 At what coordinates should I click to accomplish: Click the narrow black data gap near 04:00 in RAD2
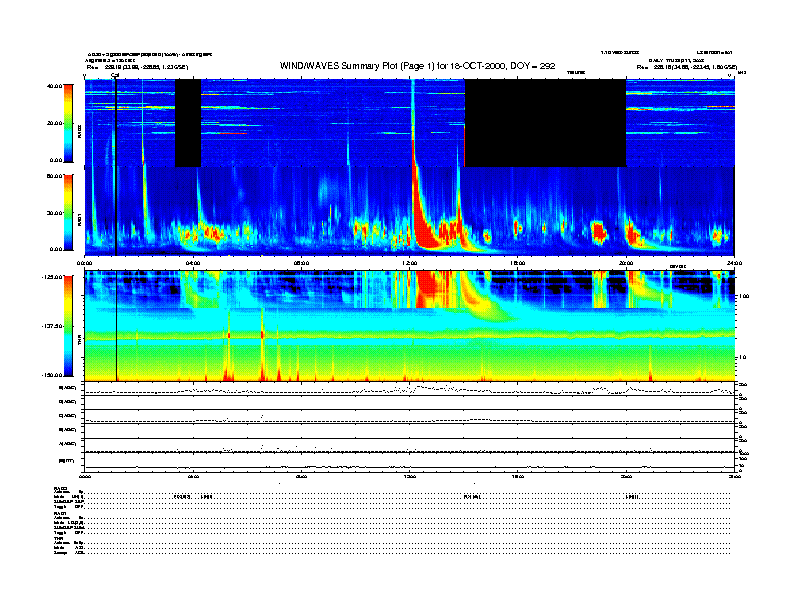click(x=188, y=123)
